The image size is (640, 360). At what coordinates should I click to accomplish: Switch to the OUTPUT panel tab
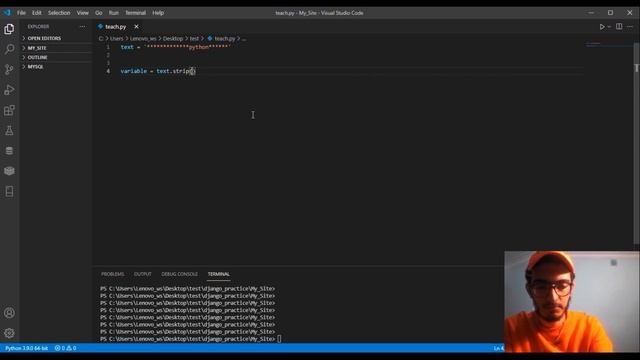click(142, 274)
